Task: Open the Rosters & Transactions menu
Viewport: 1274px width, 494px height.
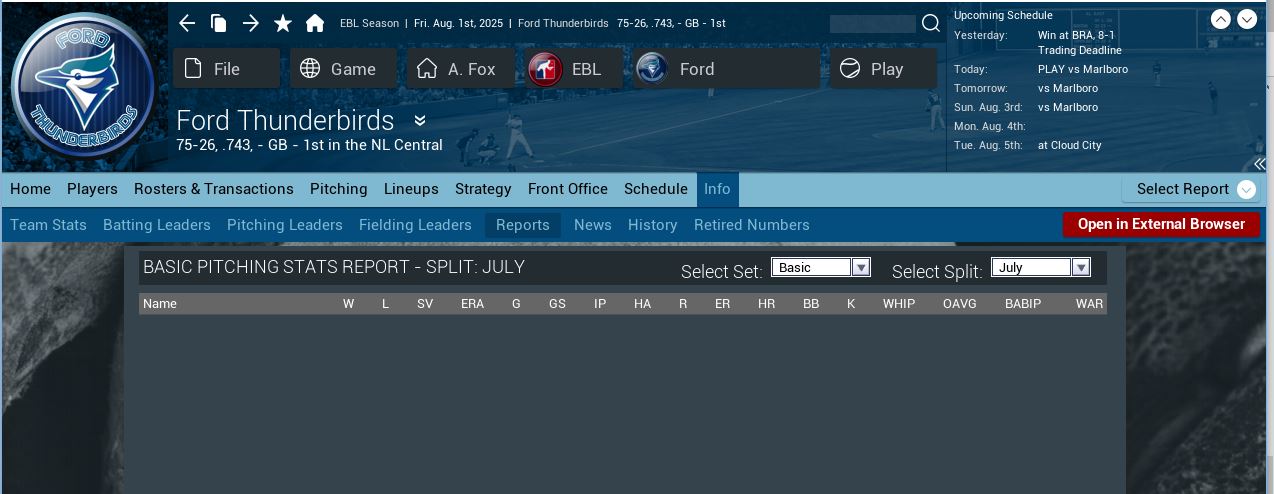Action: pyautogui.click(x=214, y=189)
